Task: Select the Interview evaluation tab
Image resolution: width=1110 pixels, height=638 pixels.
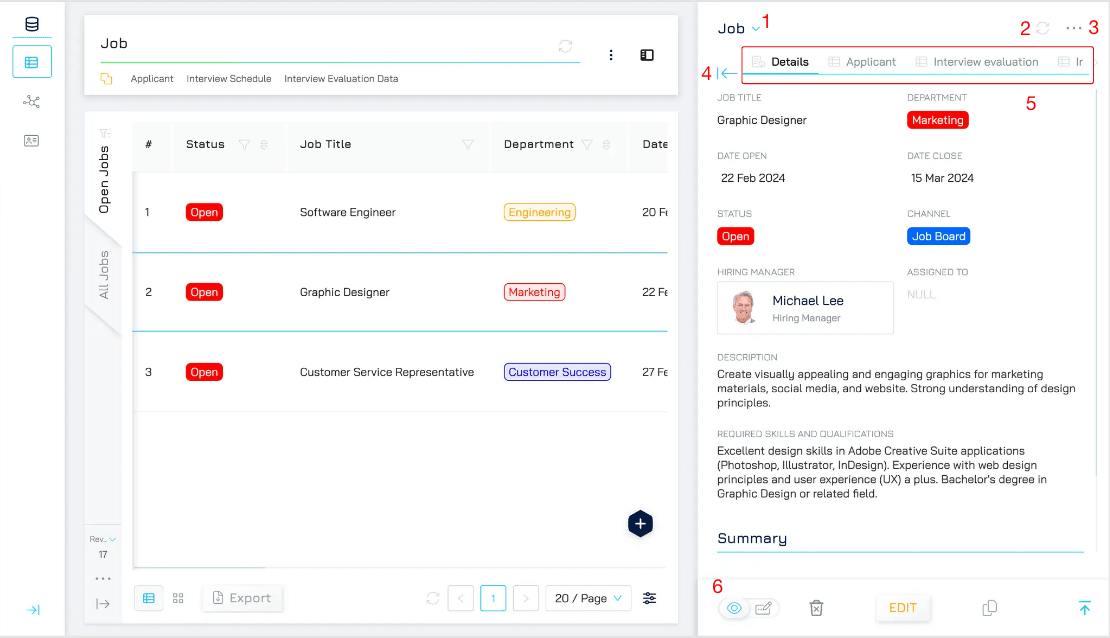Action: pyautogui.click(x=977, y=62)
